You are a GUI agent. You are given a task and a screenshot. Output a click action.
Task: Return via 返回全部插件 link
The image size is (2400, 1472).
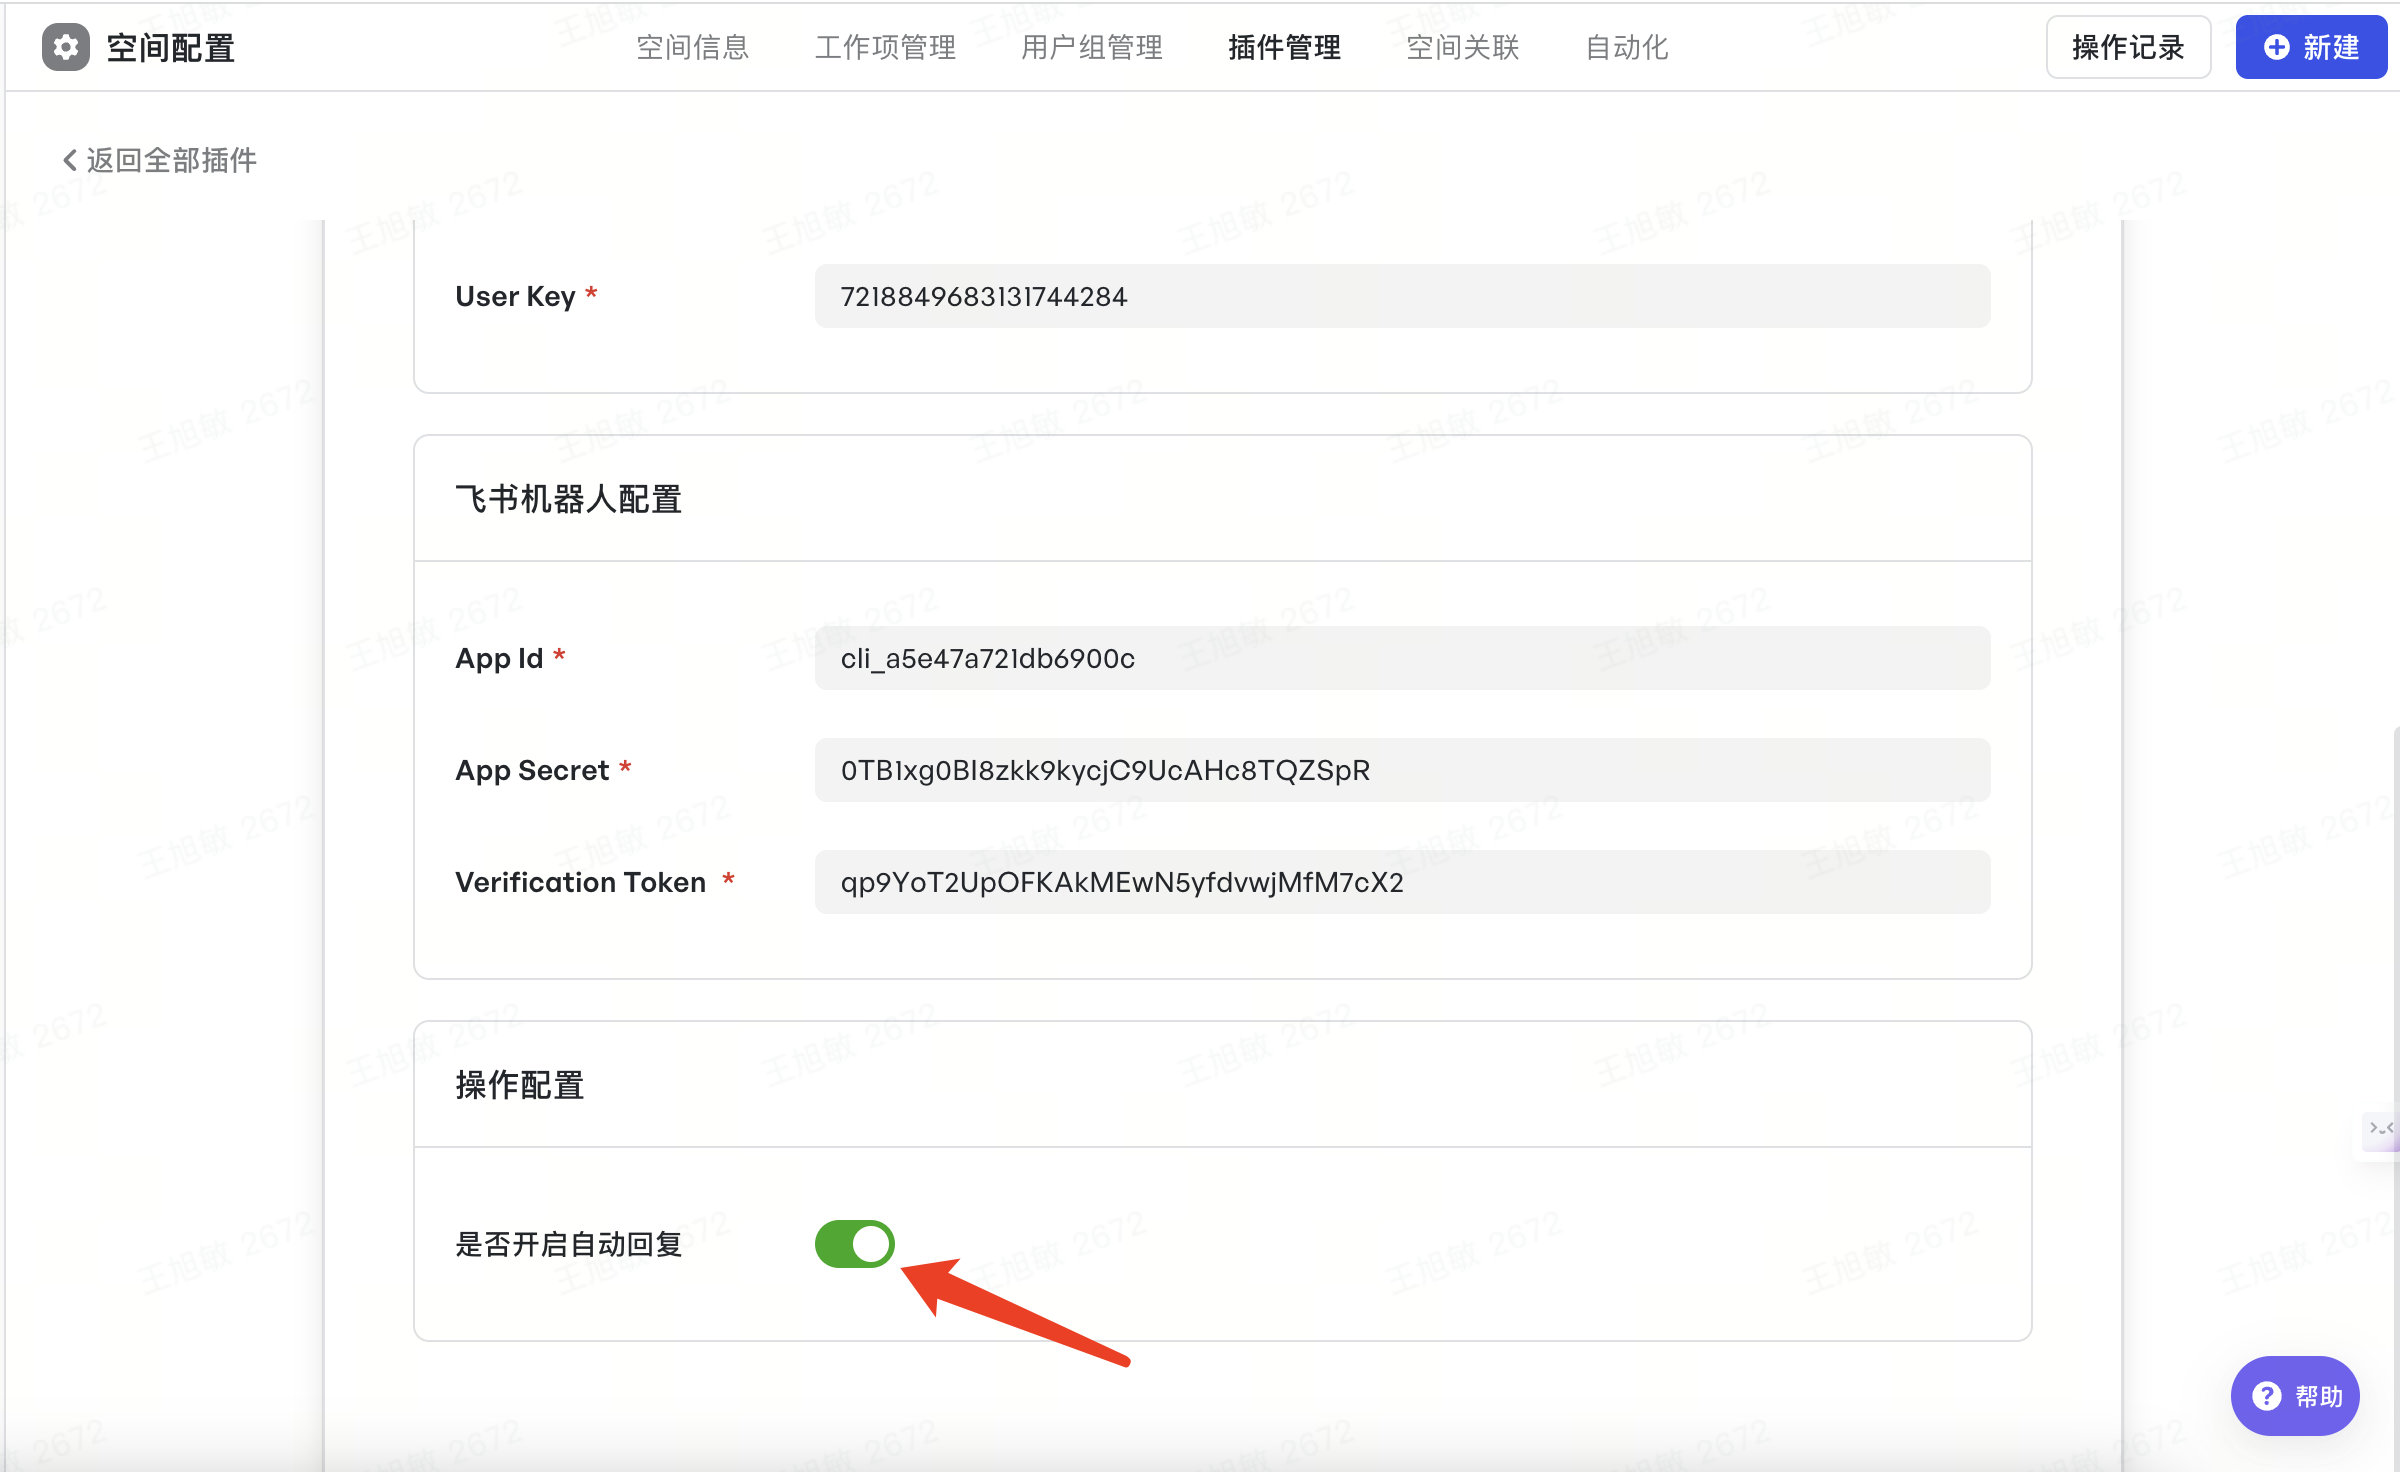coord(160,160)
